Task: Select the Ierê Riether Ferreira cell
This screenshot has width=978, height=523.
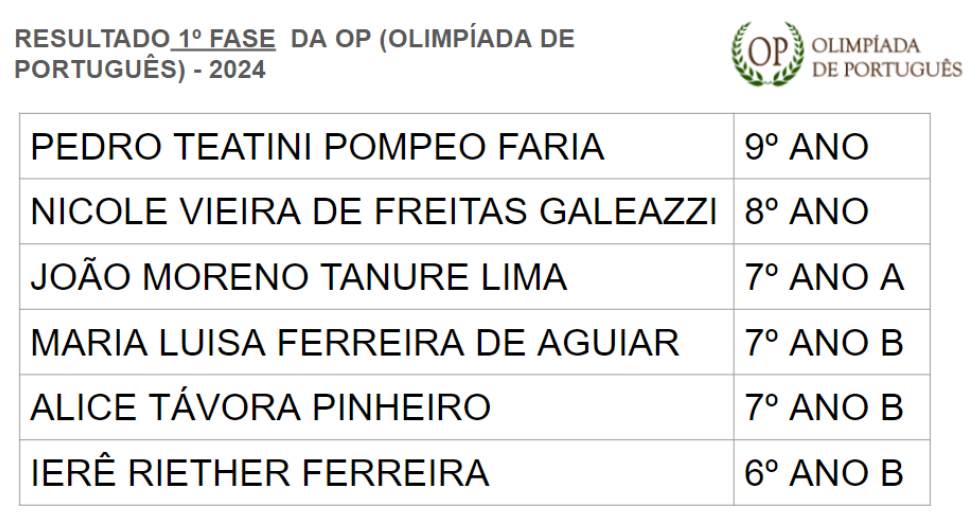Action: point(377,473)
